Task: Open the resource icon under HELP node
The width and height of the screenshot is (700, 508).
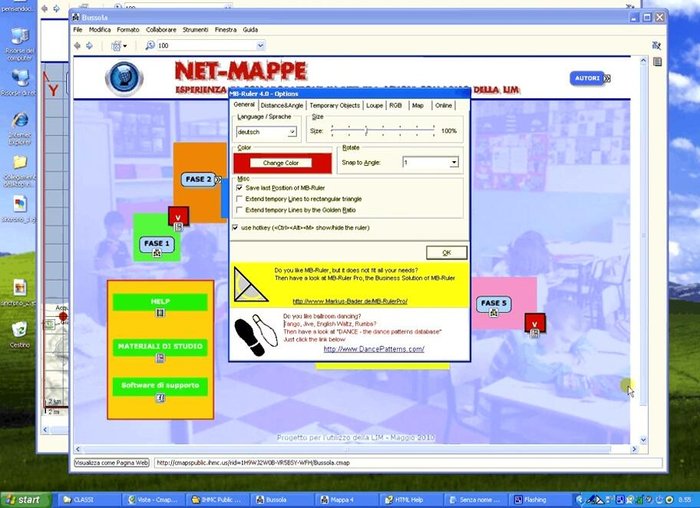Action: (160, 314)
